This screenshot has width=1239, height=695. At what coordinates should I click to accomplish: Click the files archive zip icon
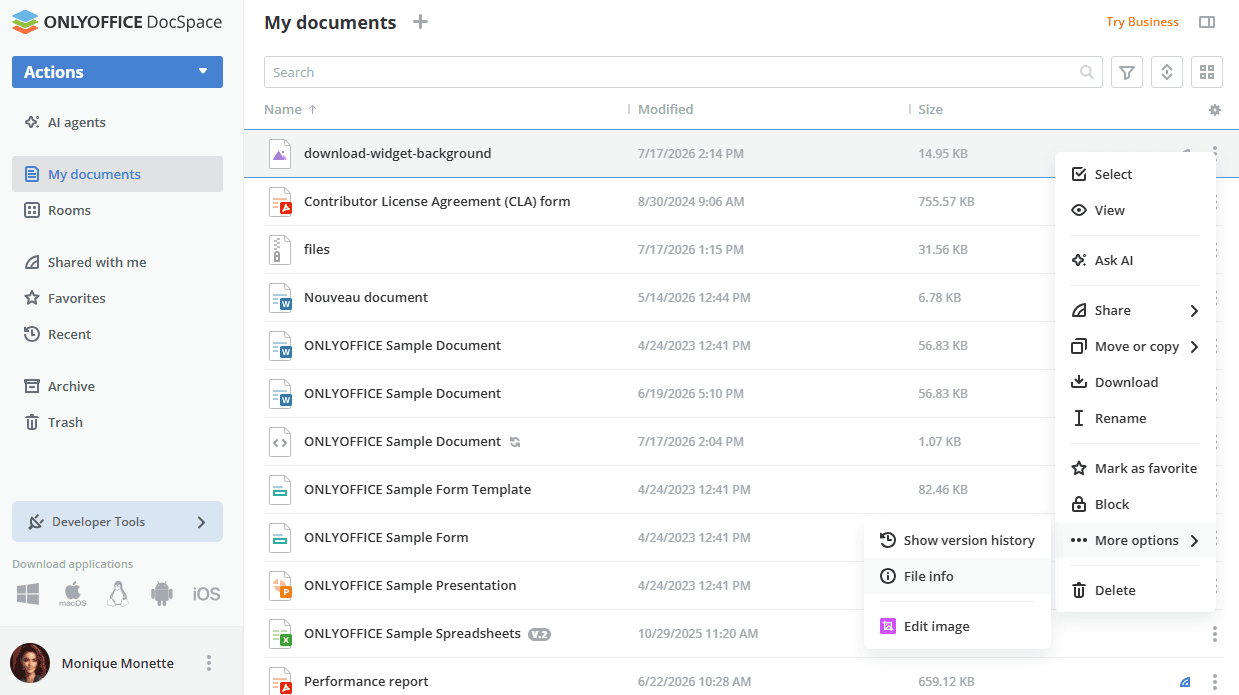pos(280,250)
